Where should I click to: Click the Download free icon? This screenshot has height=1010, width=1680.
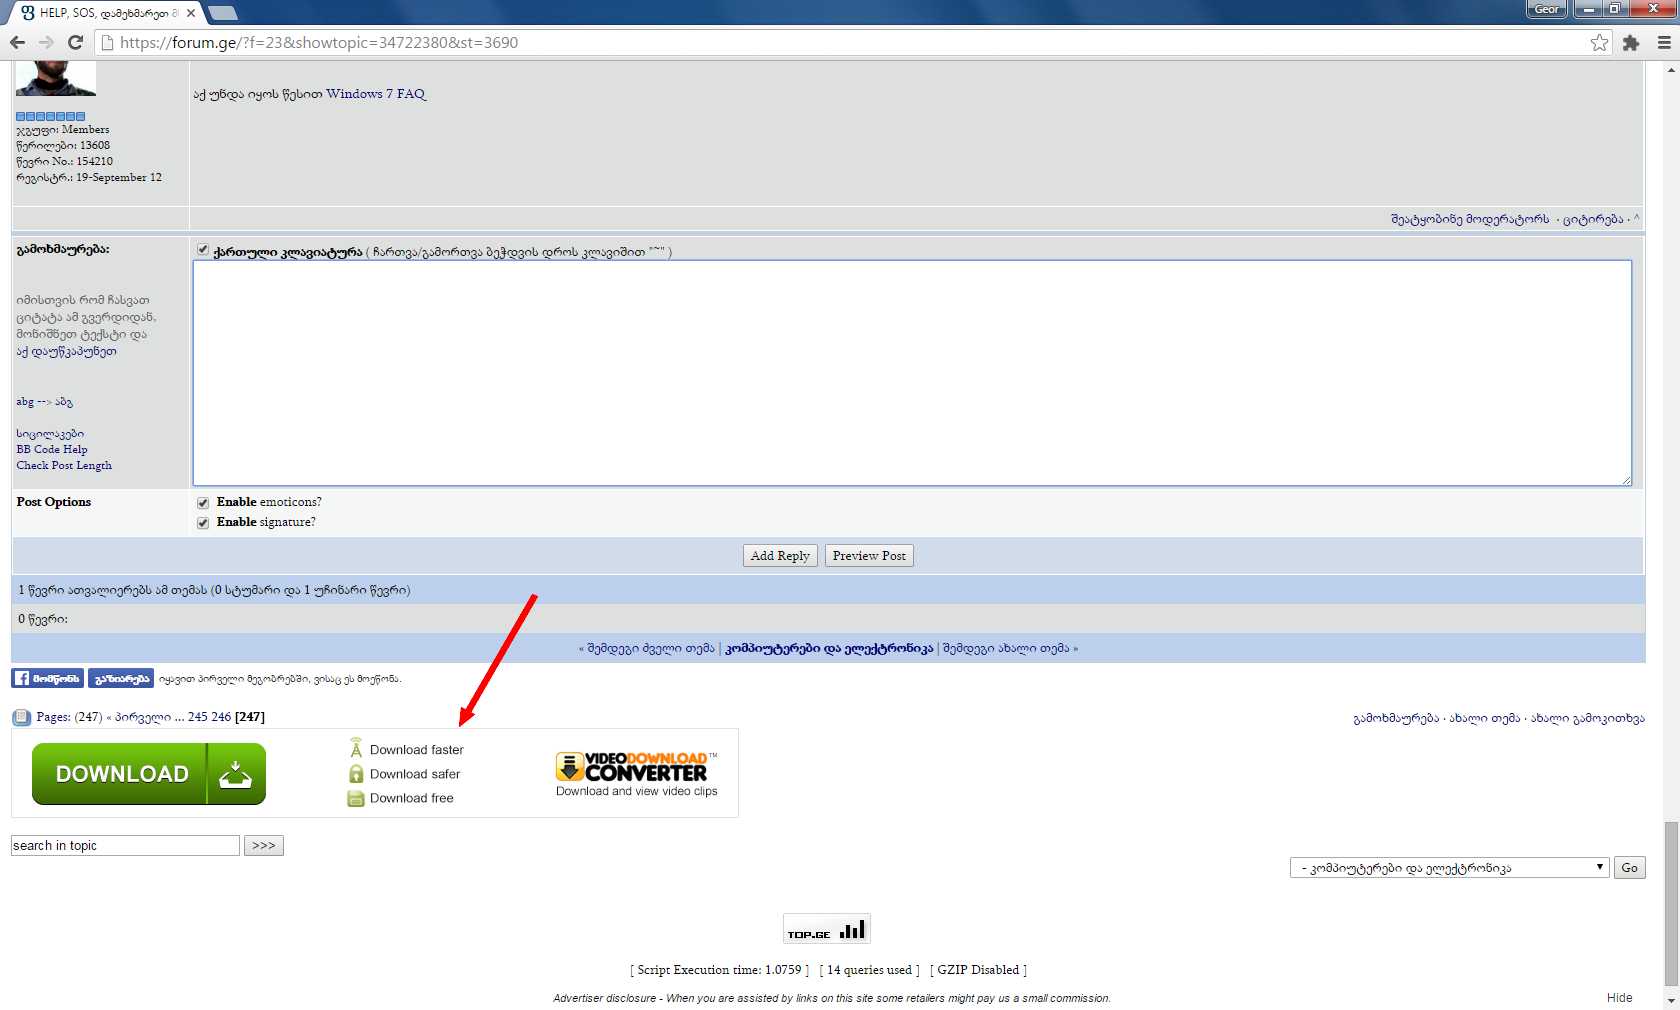coord(356,798)
